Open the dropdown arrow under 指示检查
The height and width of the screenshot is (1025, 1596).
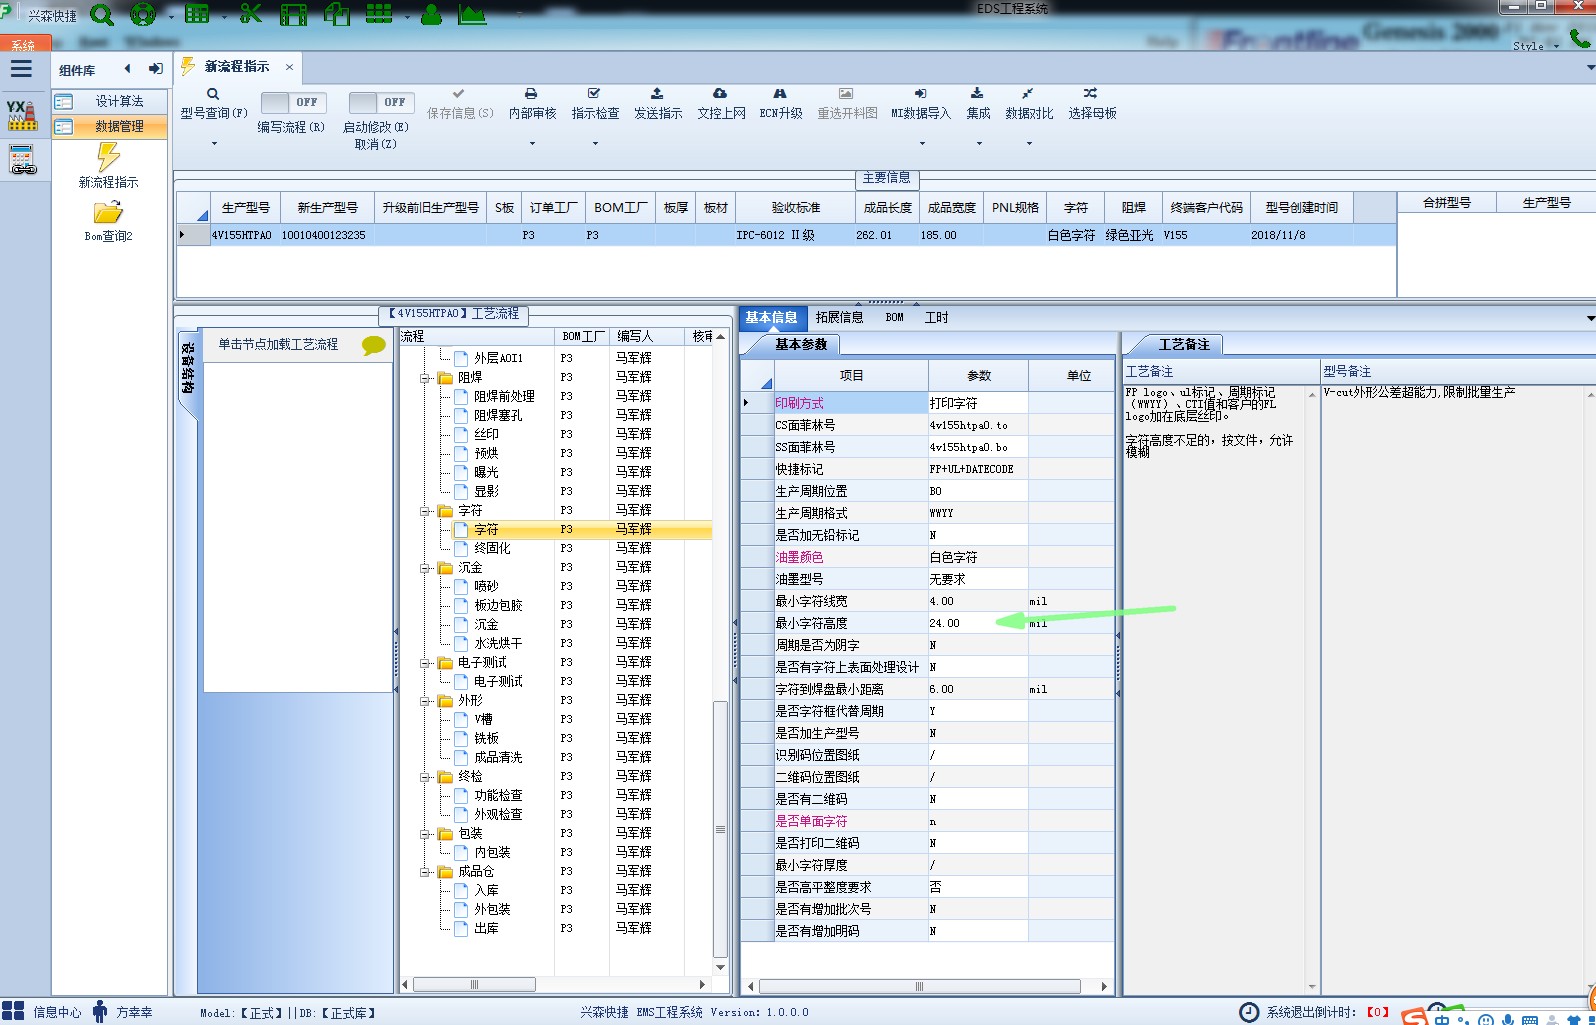point(595,143)
